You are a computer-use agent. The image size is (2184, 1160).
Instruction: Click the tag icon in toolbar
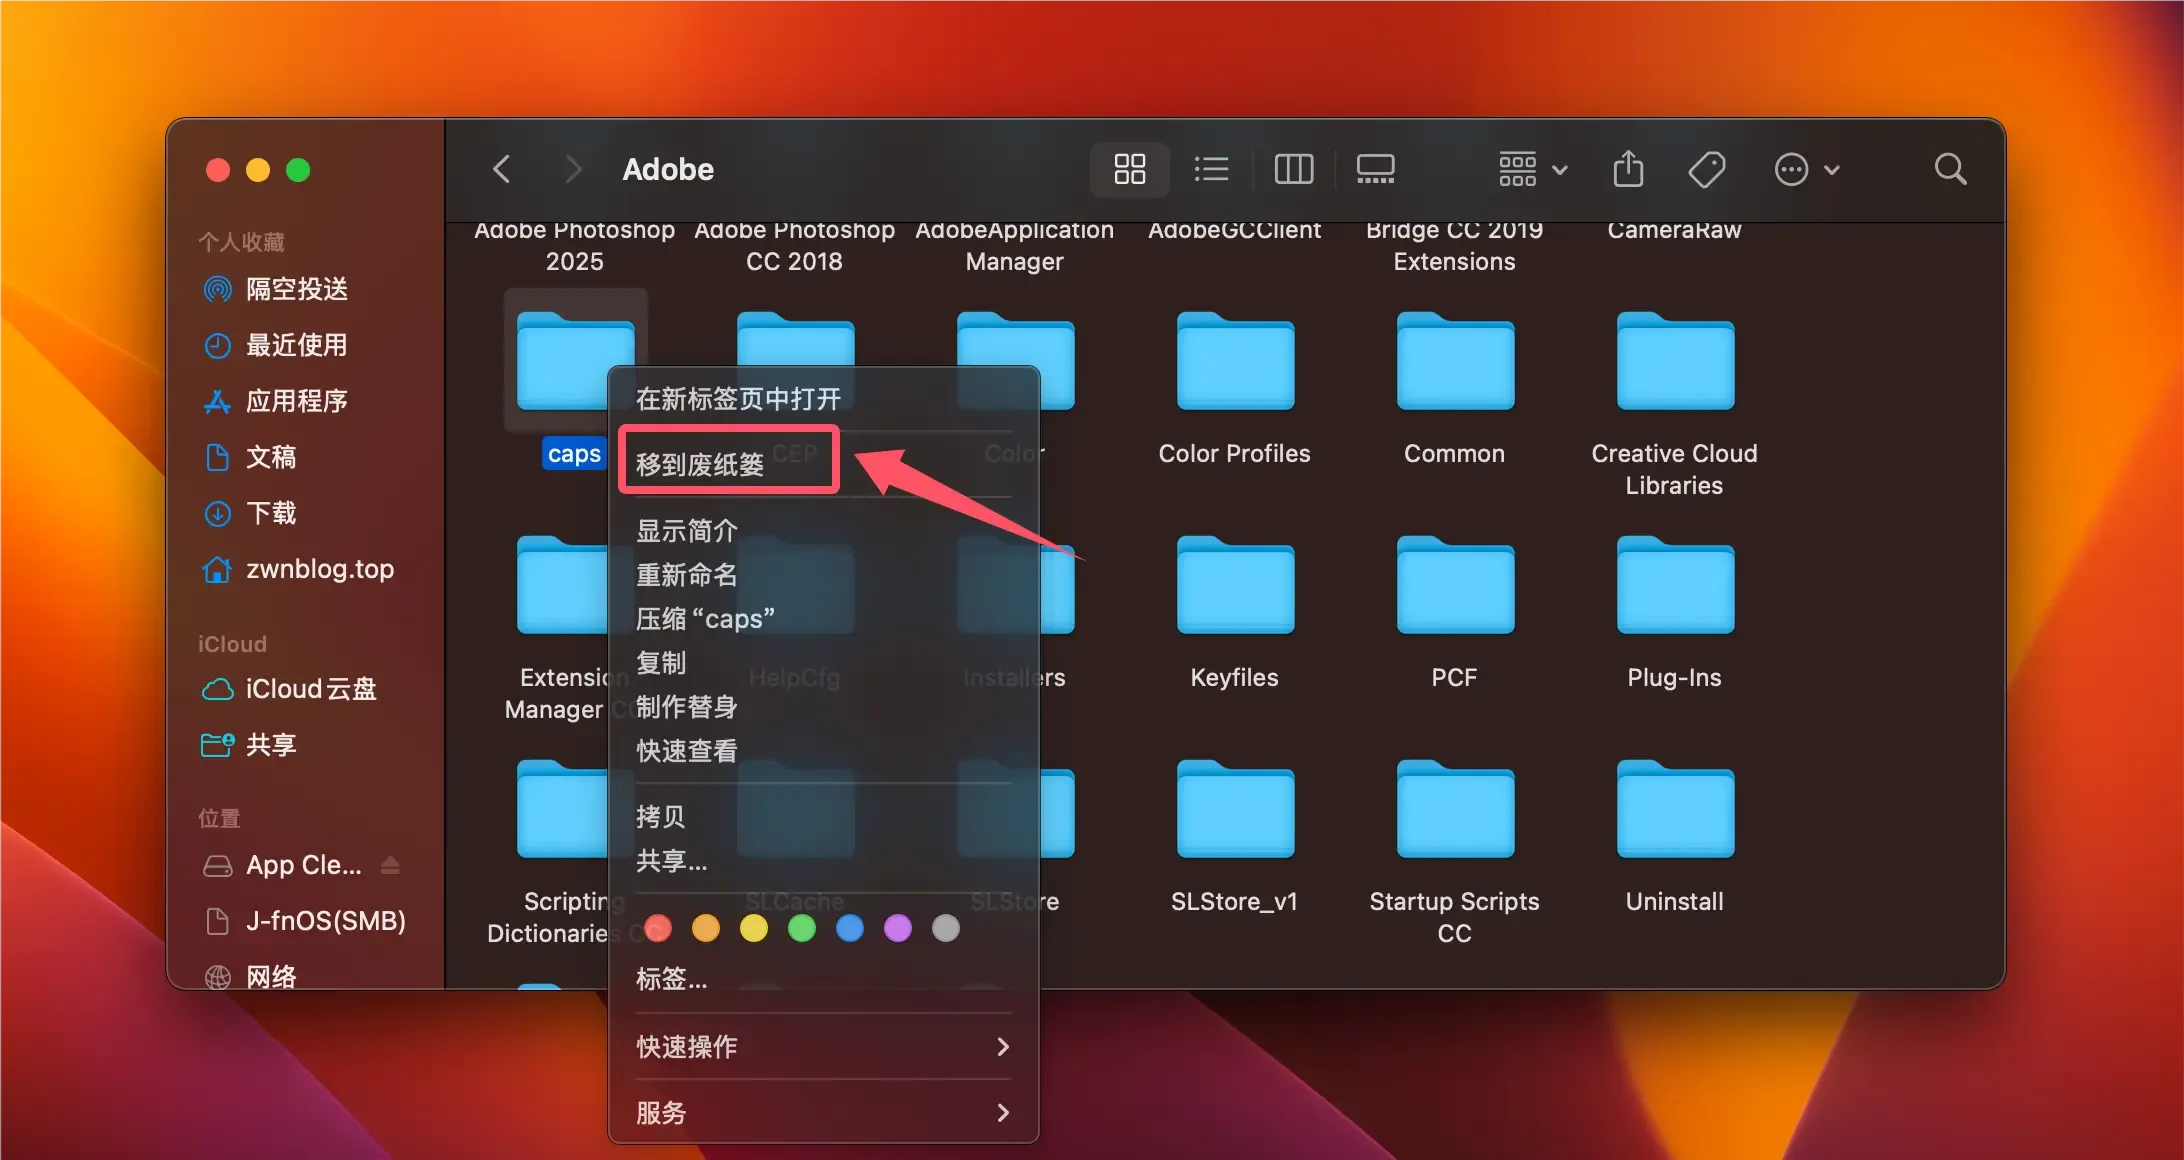(1707, 169)
